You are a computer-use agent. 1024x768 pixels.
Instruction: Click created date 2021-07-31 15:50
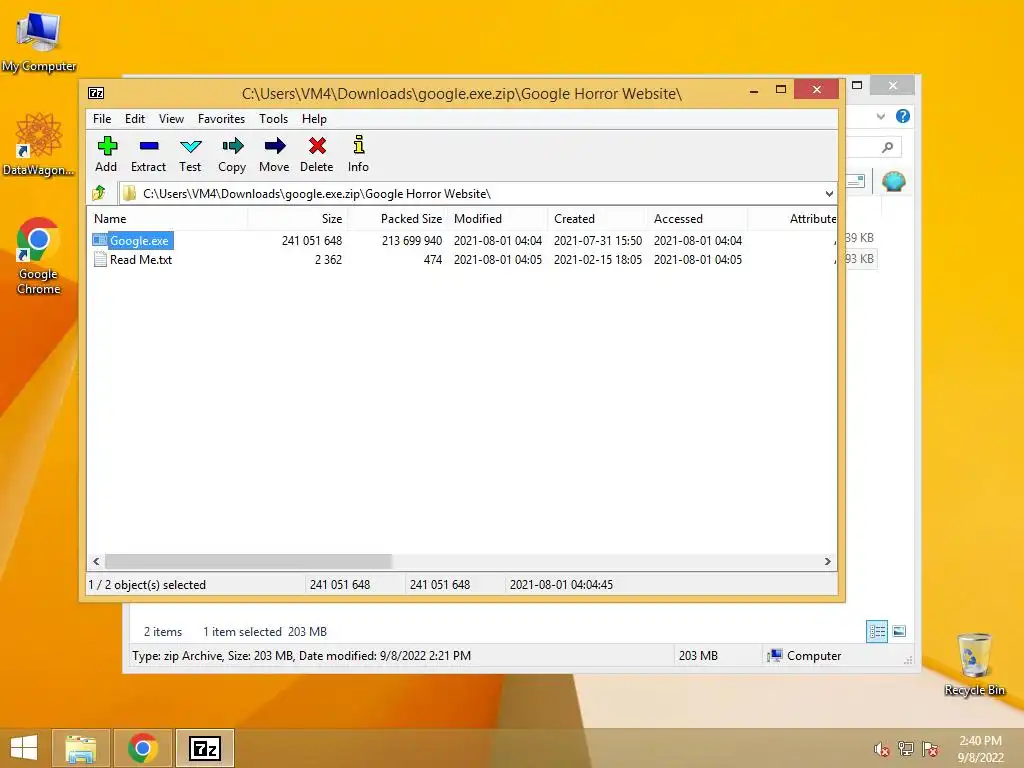(x=598, y=241)
